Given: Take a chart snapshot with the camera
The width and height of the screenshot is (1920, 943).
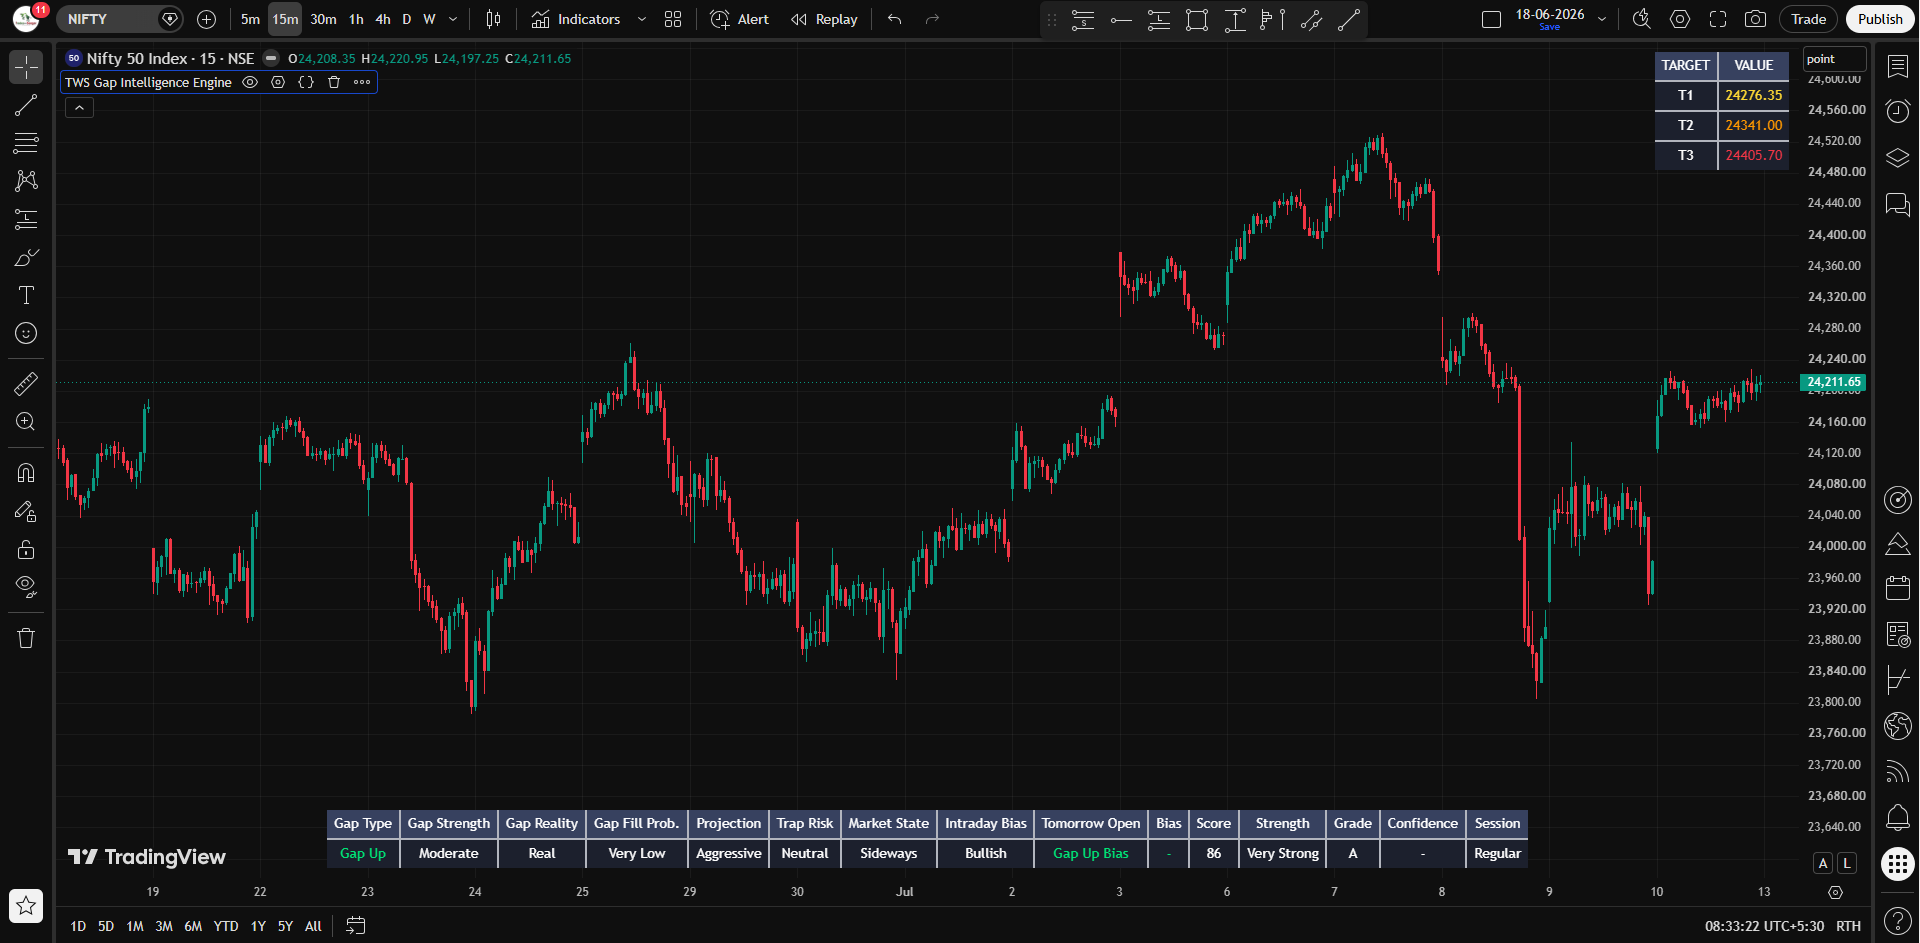Looking at the screenshot, I should [1755, 19].
